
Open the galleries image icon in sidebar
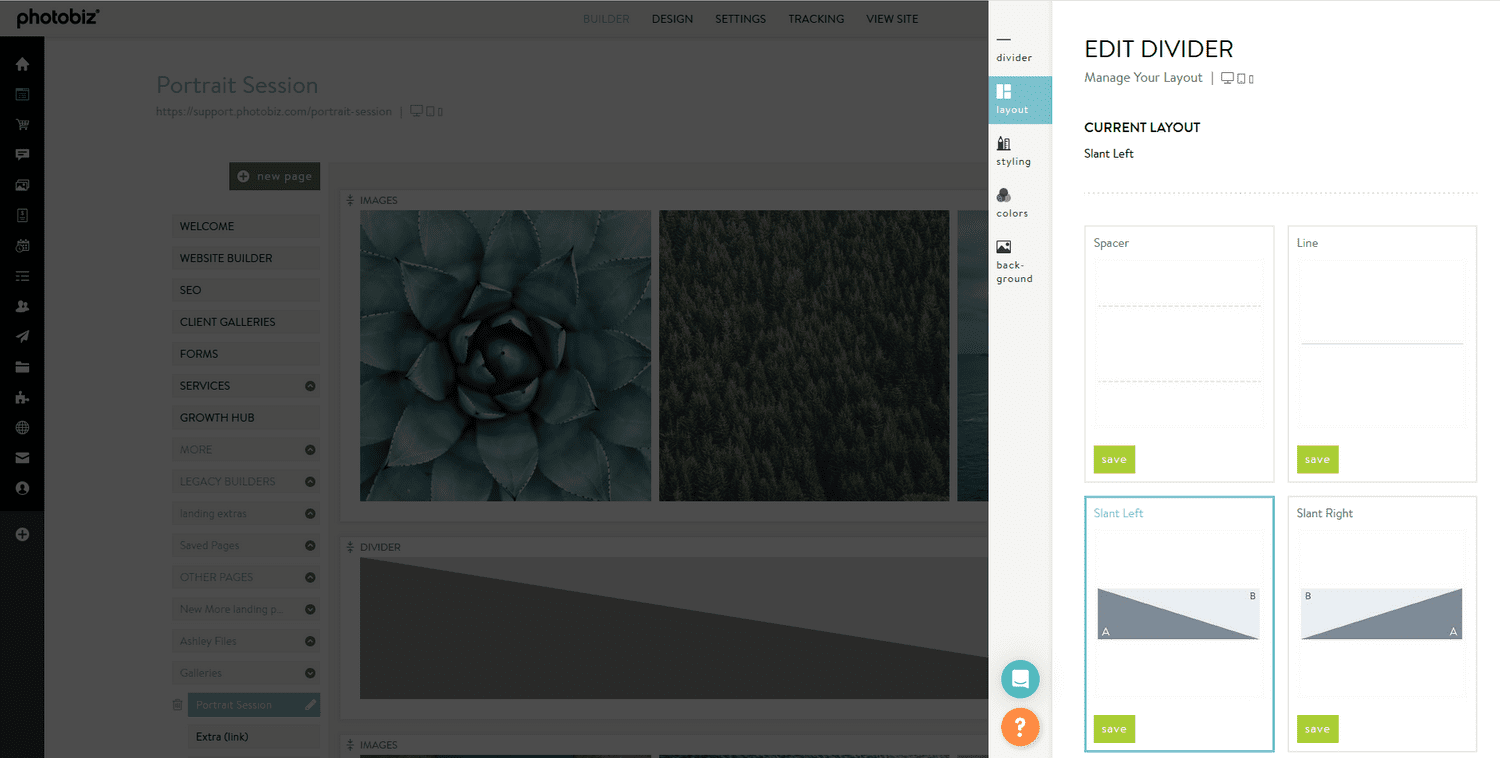pyautogui.click(x=22, y=184)
